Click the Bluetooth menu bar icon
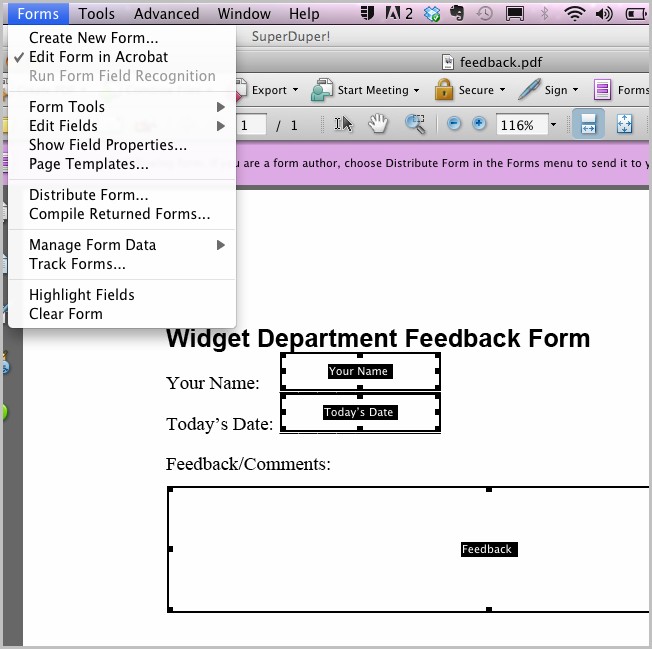Screen dimensions: 652x649 click(x=544, y=14)
